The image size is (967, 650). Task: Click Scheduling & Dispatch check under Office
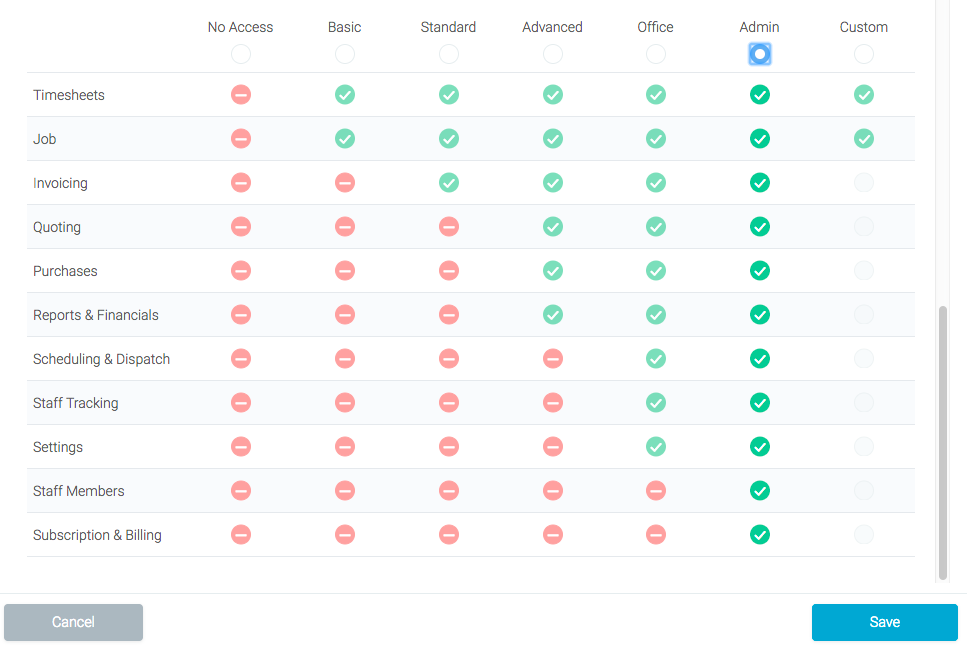tap(656, 358)
